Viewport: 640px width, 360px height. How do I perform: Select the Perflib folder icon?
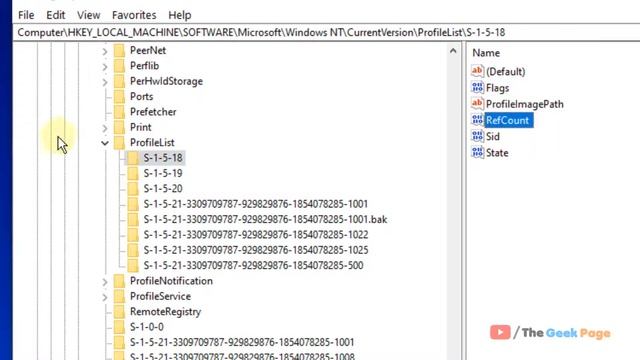click(120, 66)
